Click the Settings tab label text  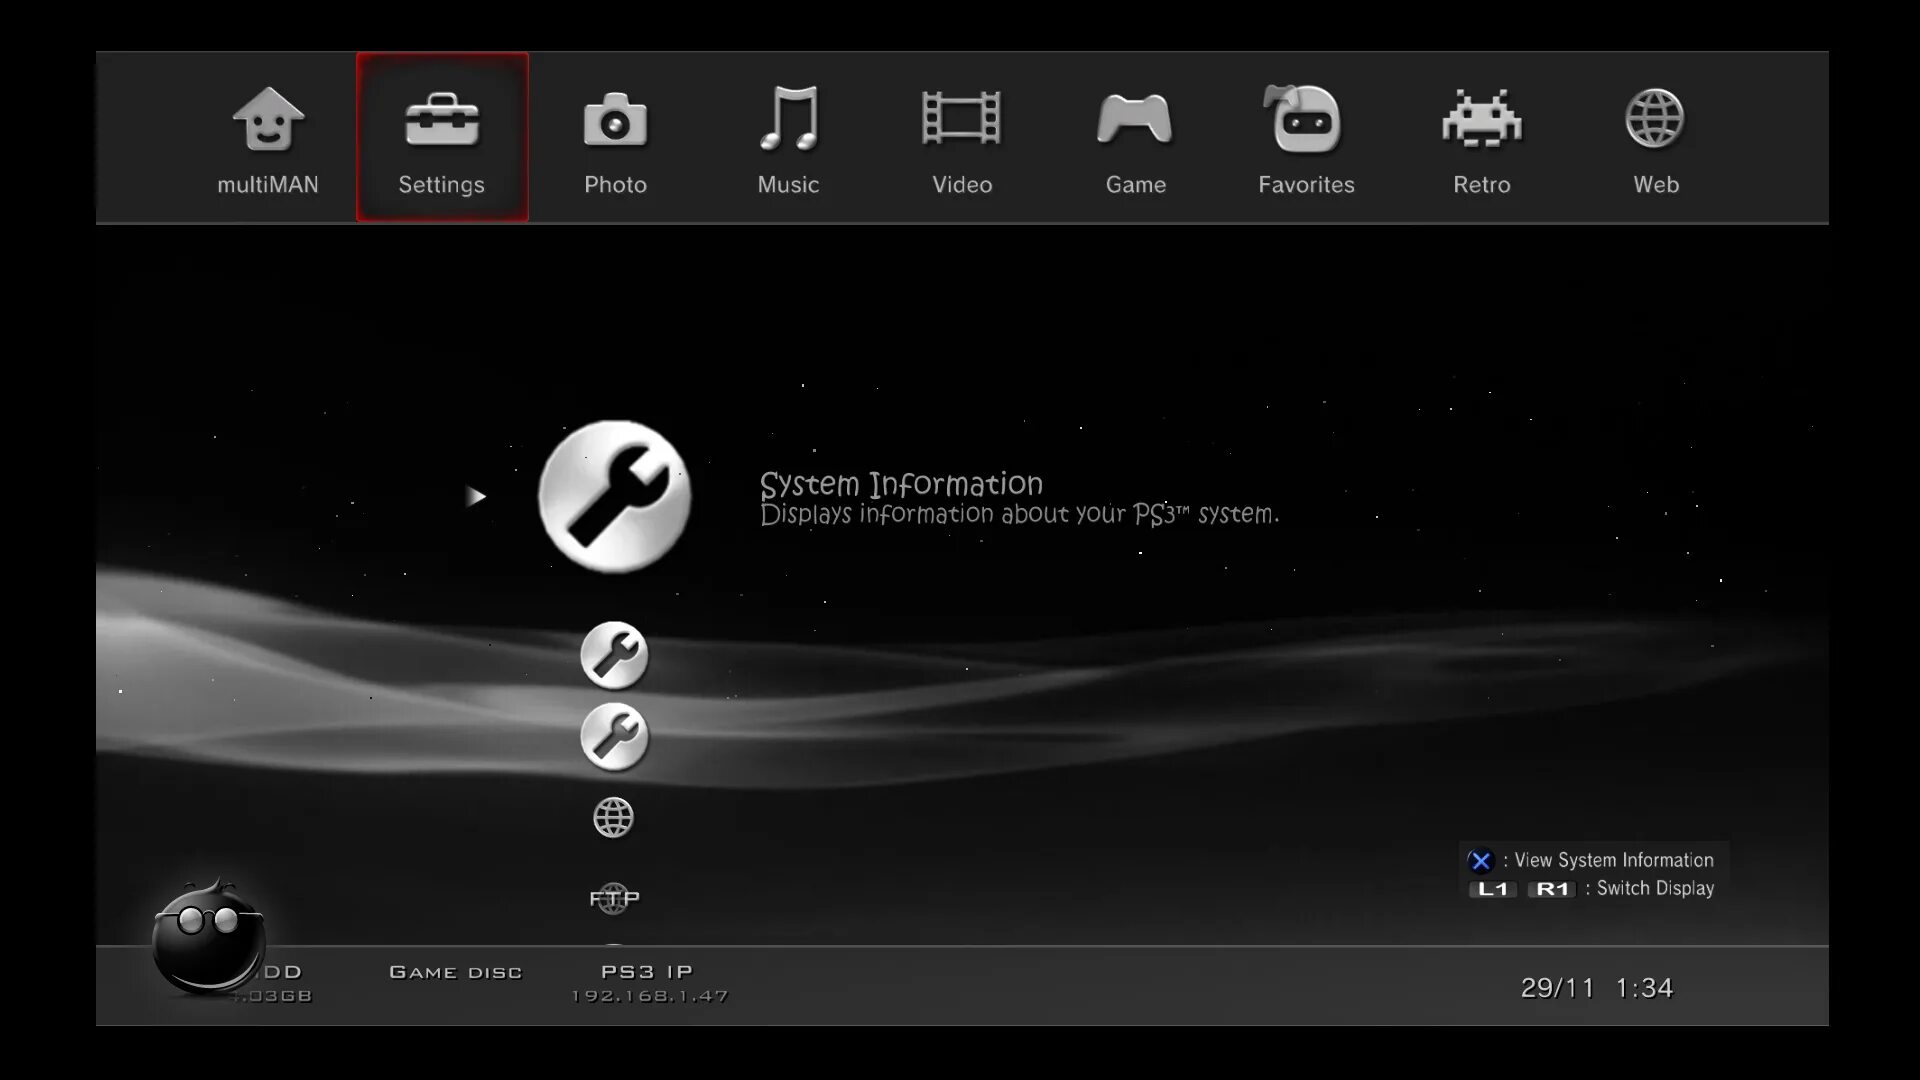441,185
